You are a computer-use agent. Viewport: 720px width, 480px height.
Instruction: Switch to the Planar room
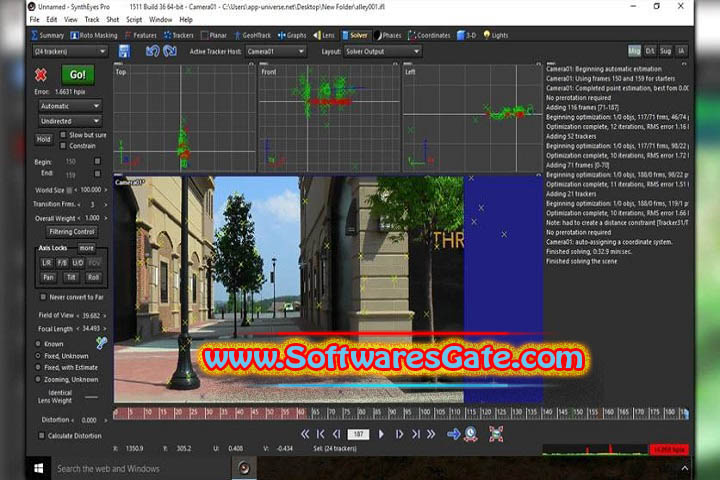214,35
